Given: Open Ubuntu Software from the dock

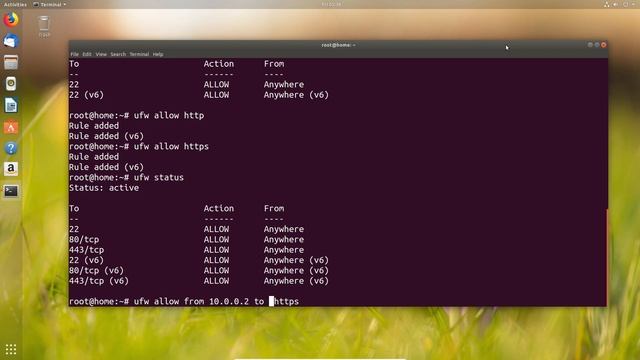Looking at the screenshot, I should [x=11, y=127].
